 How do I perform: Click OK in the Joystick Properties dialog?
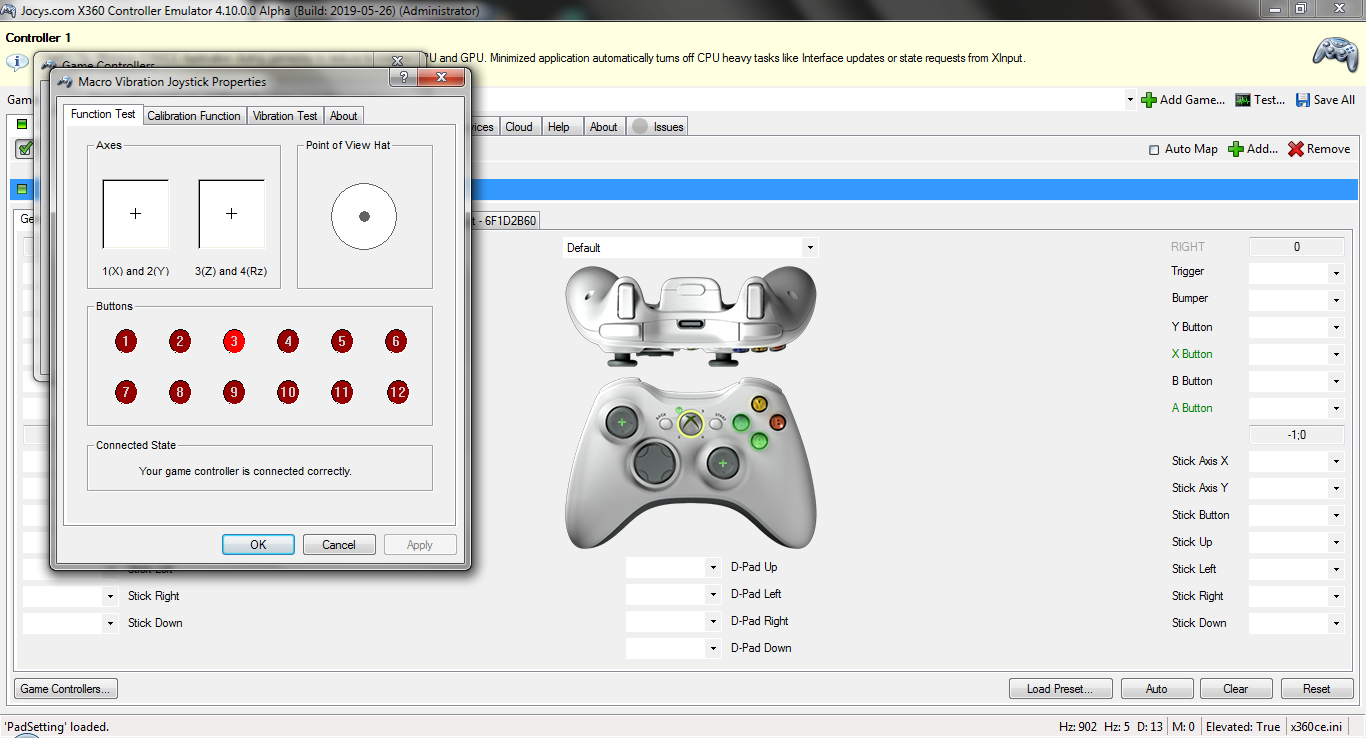pyautogui.click(x=258, y=545)
